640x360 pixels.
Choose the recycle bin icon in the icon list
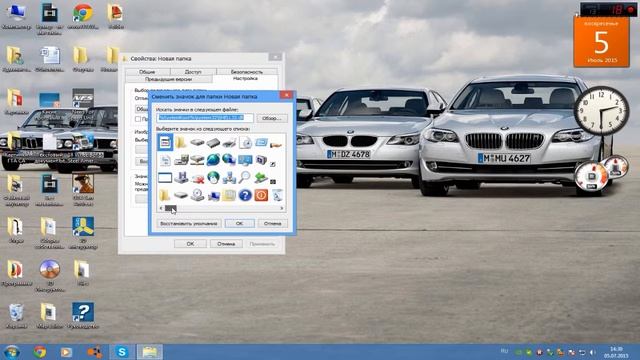pyautogui.click(x=277, y=195)
